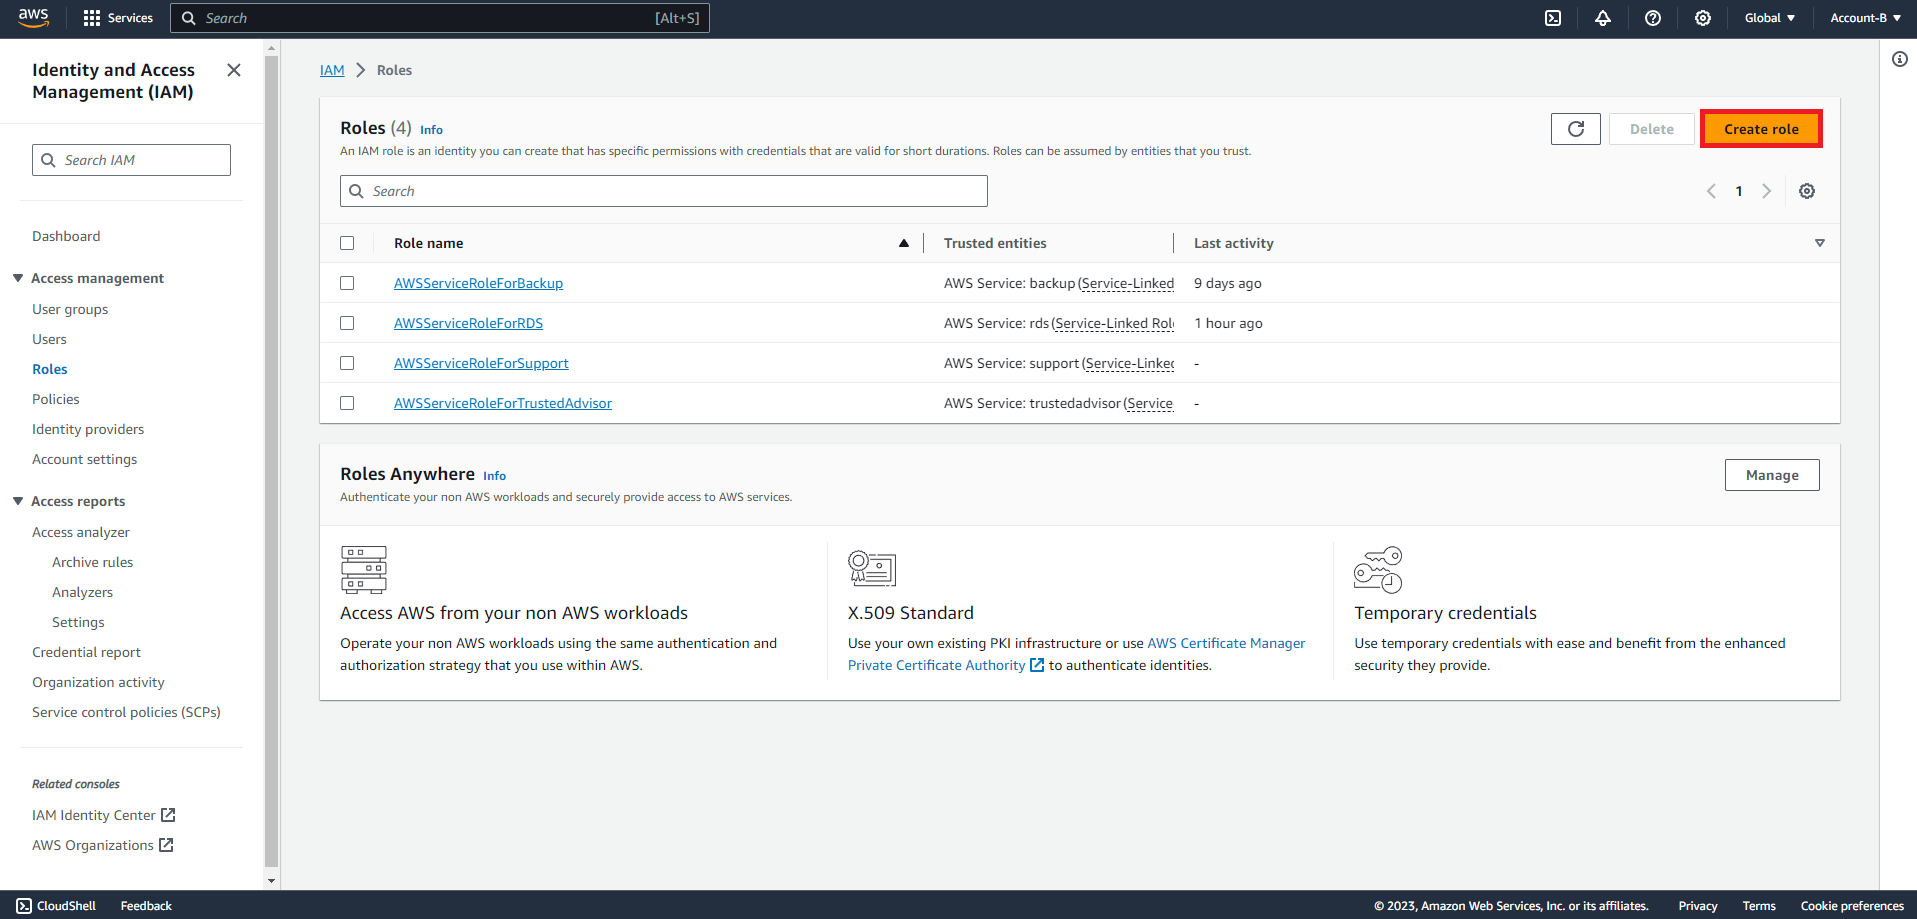
Task: Open Identity providers in sidebar
Action: 88,429
